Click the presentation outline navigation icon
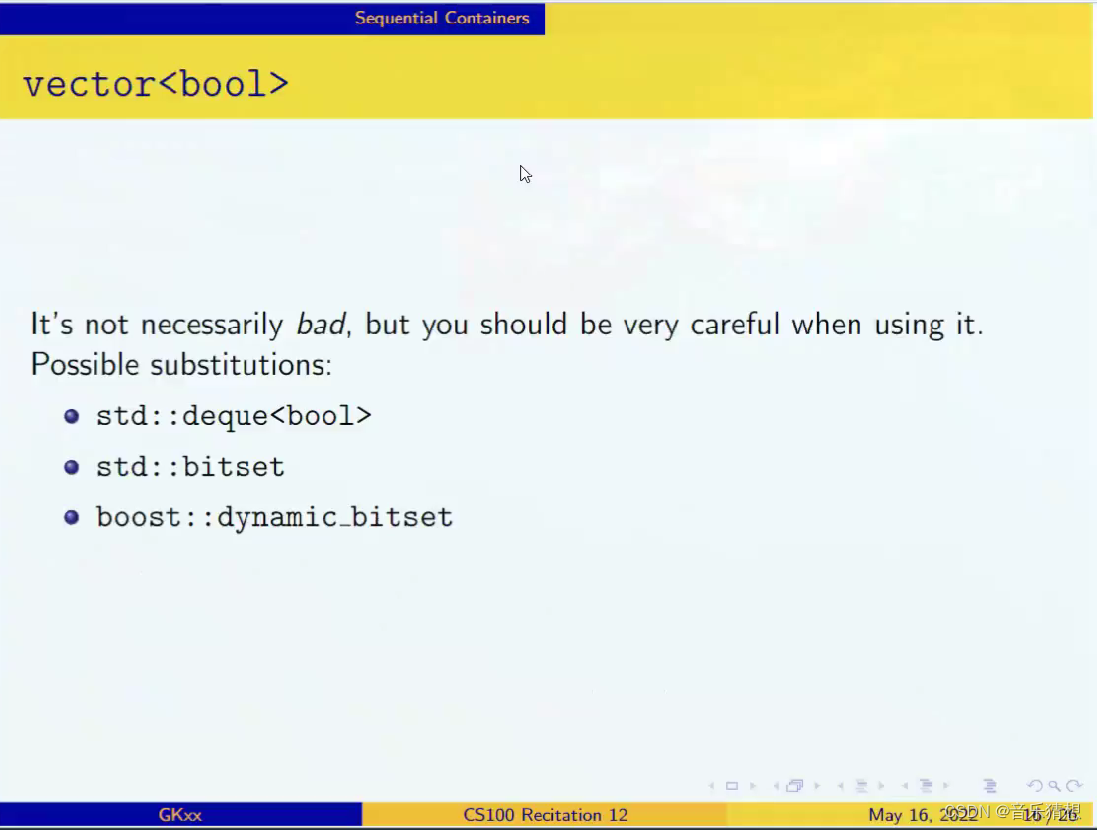1097x830 pixels. click(x=990, y=786)
